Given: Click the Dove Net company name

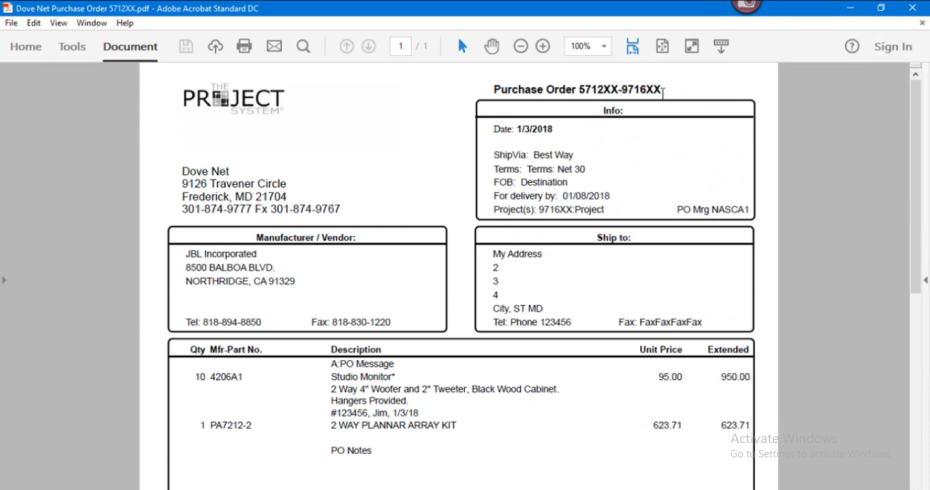Looking at the screenshot, I should (x=205, y=171).
